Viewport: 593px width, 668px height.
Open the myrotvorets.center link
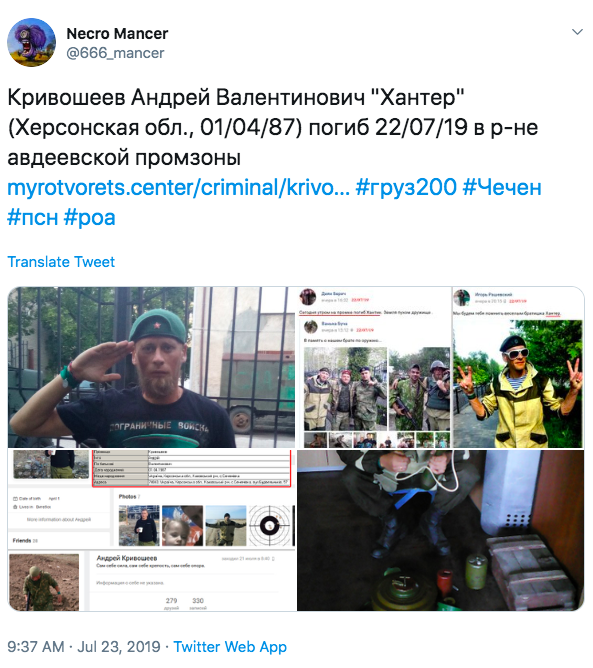pos(178,187)
